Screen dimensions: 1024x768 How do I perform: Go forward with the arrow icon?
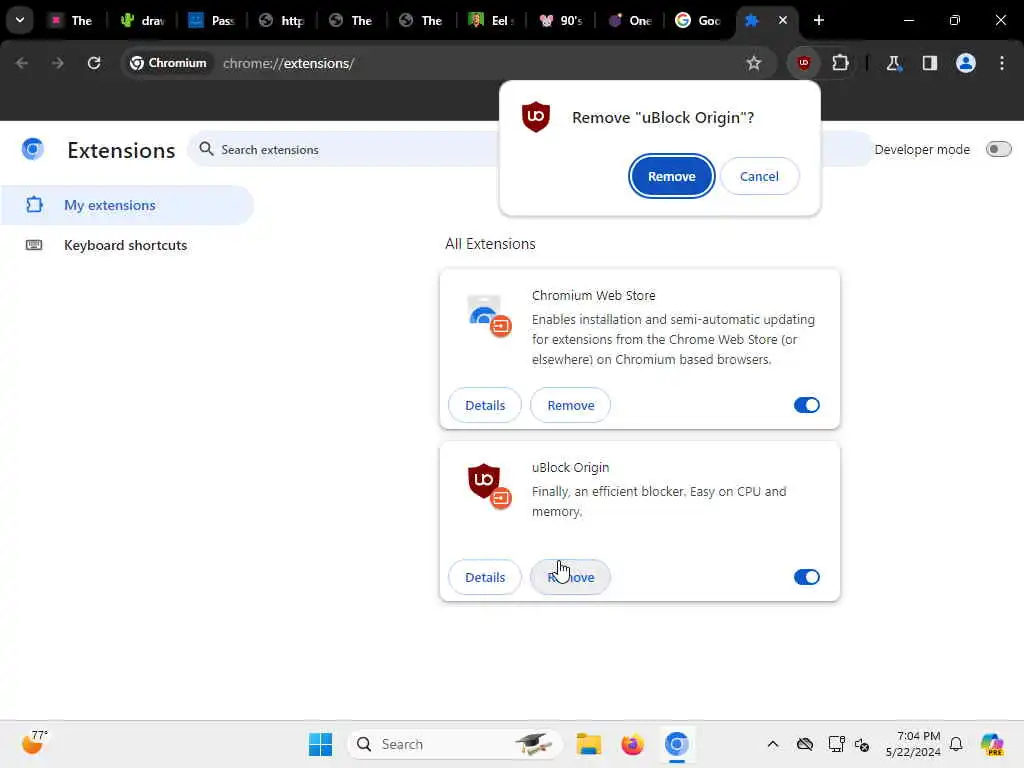pos(57,63)
